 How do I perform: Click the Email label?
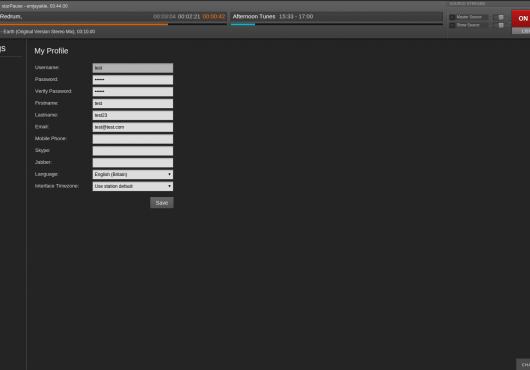point(42,127)
